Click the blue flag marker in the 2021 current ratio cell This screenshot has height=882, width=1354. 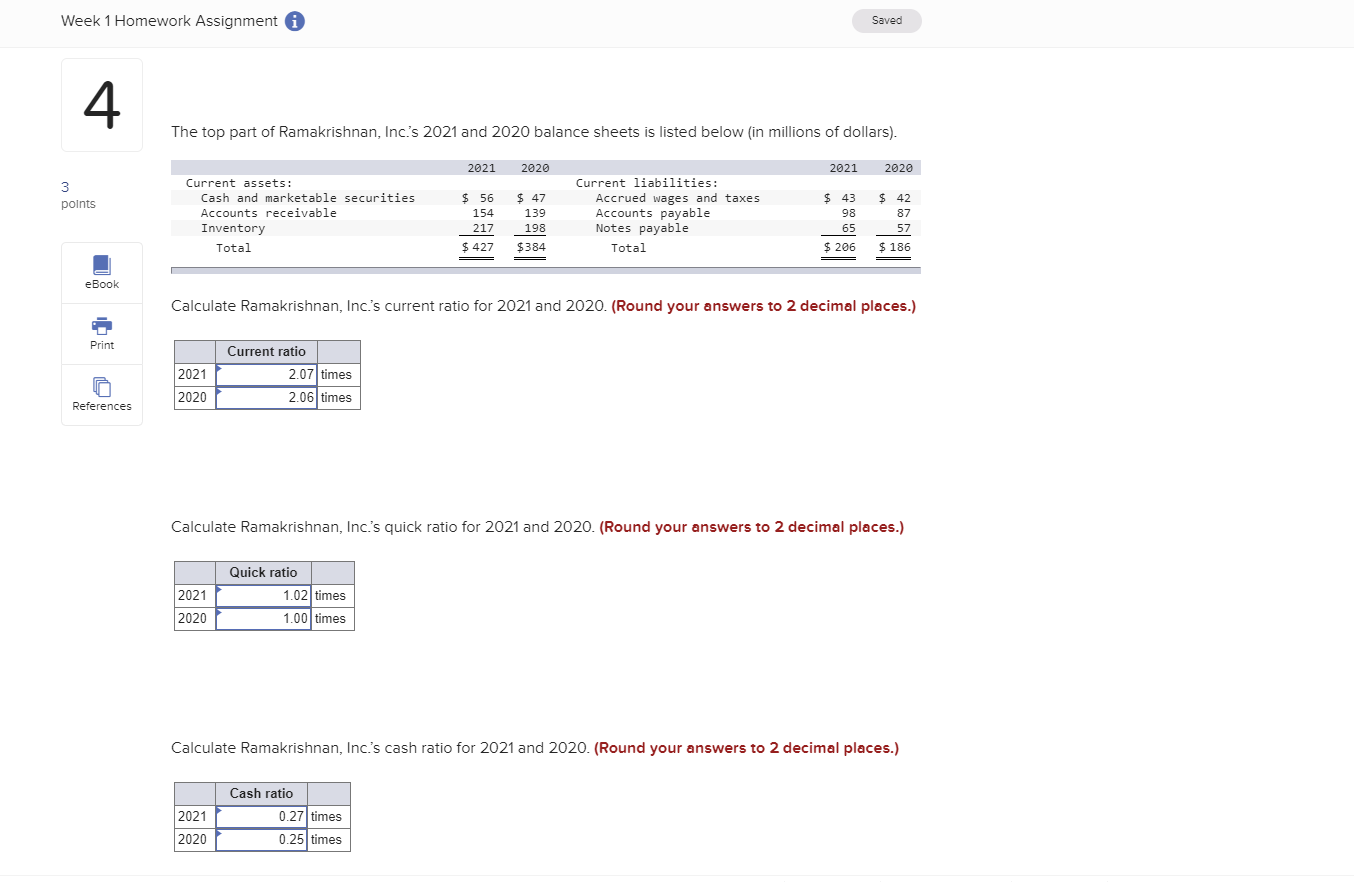(x=221, y=369)
